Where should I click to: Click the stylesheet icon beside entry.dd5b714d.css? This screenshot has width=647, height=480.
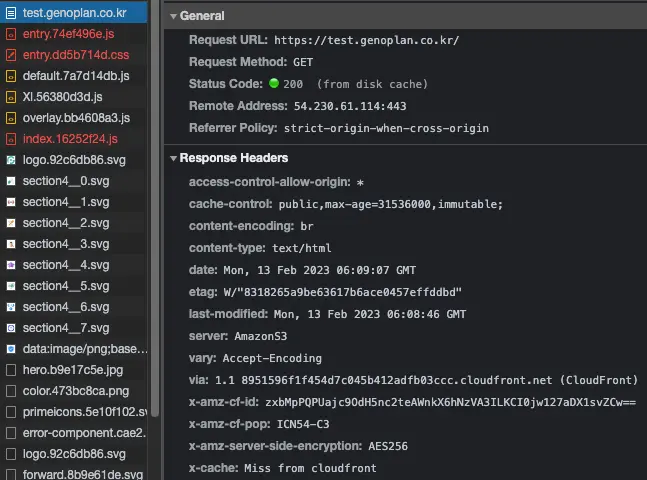coord(11,55)
